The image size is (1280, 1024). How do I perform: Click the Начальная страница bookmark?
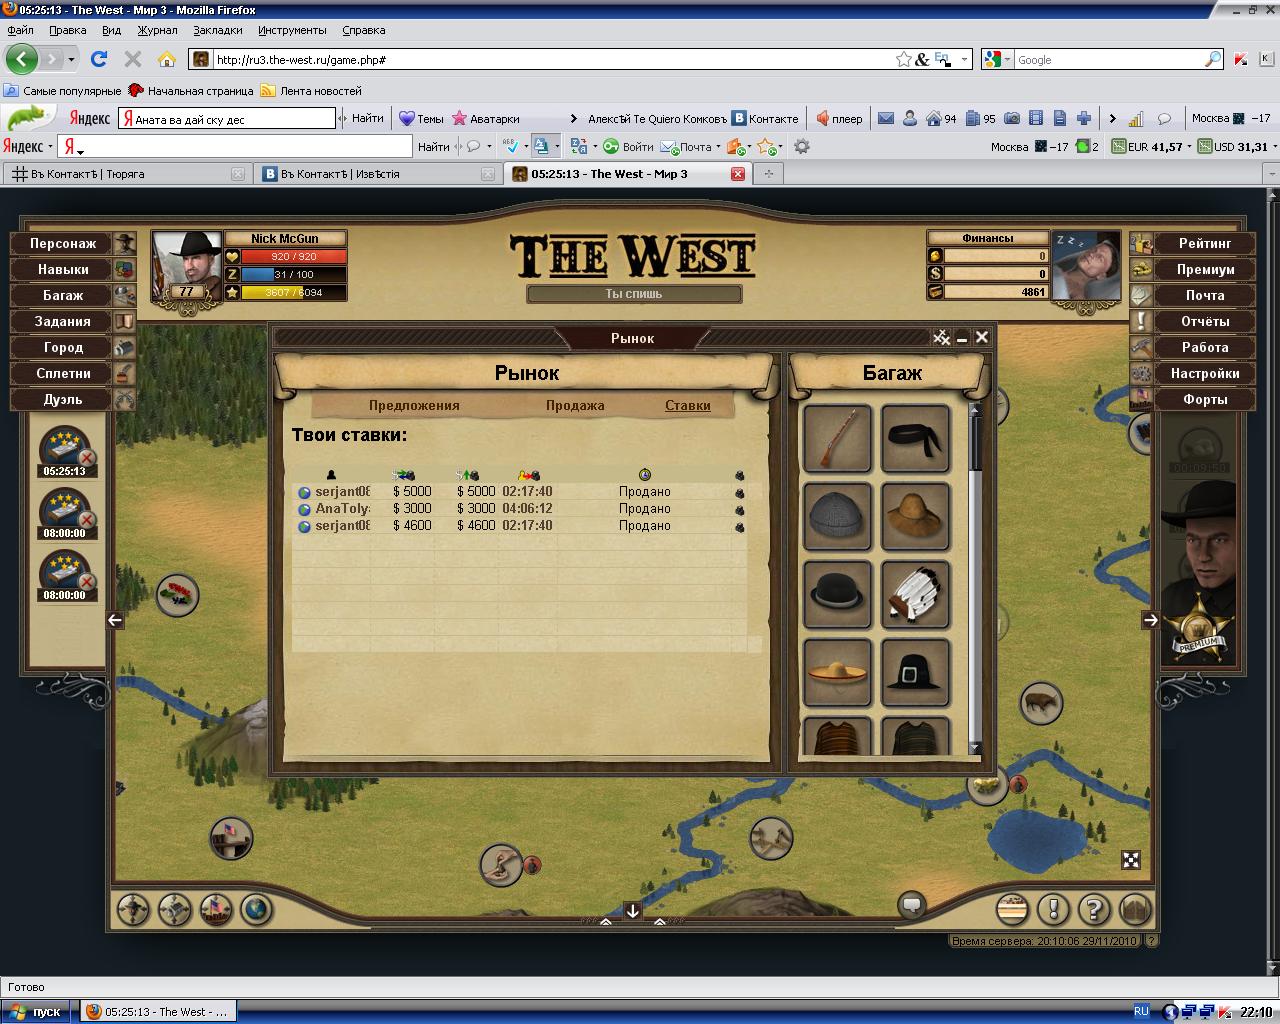(x=191, y=91)
